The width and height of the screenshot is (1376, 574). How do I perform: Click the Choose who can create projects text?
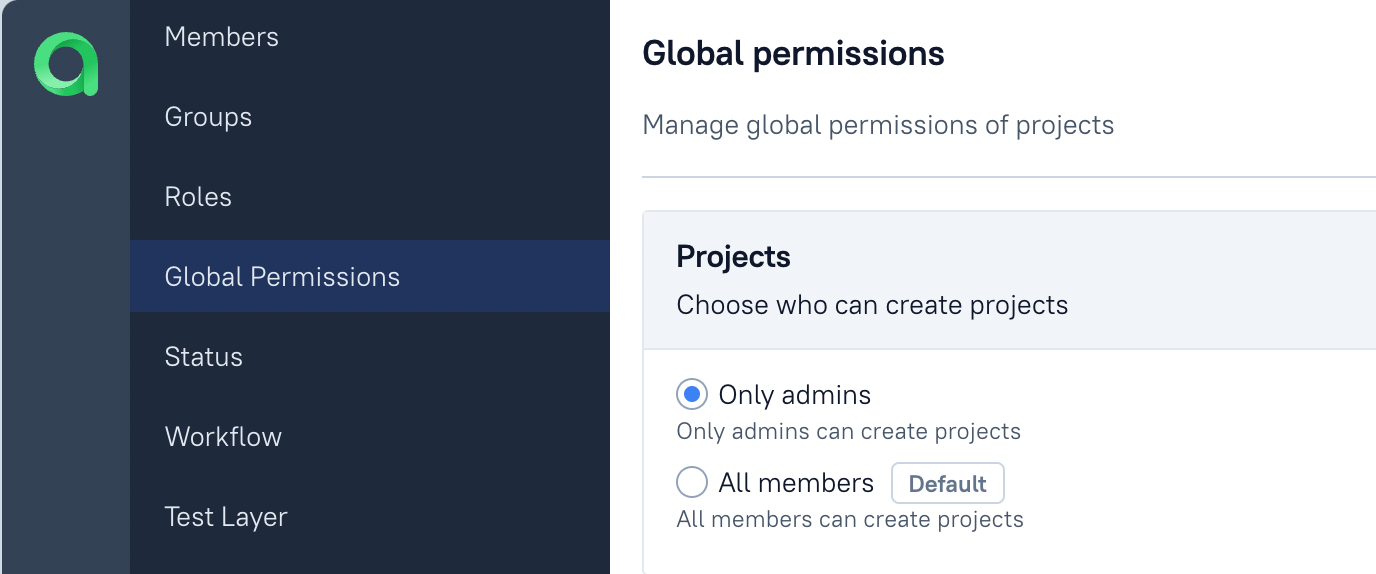pos(872,305)
